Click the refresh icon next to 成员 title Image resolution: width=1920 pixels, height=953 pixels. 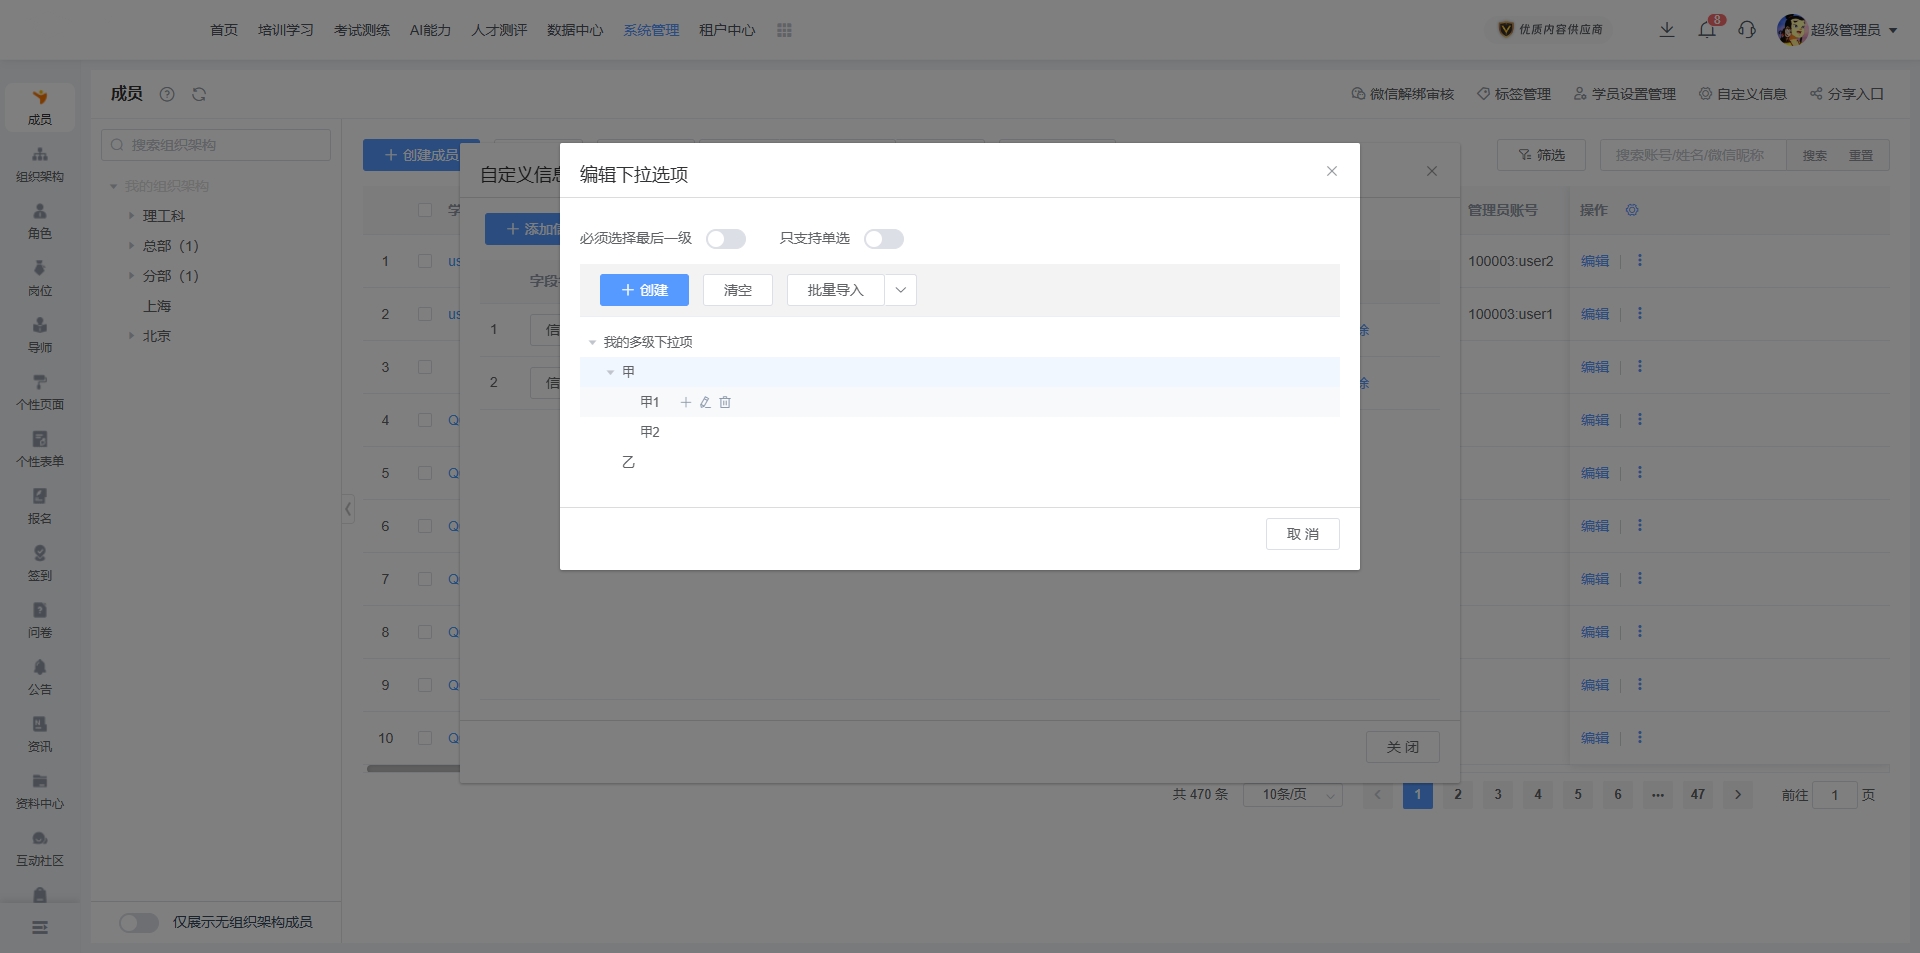tap(199, 94)
